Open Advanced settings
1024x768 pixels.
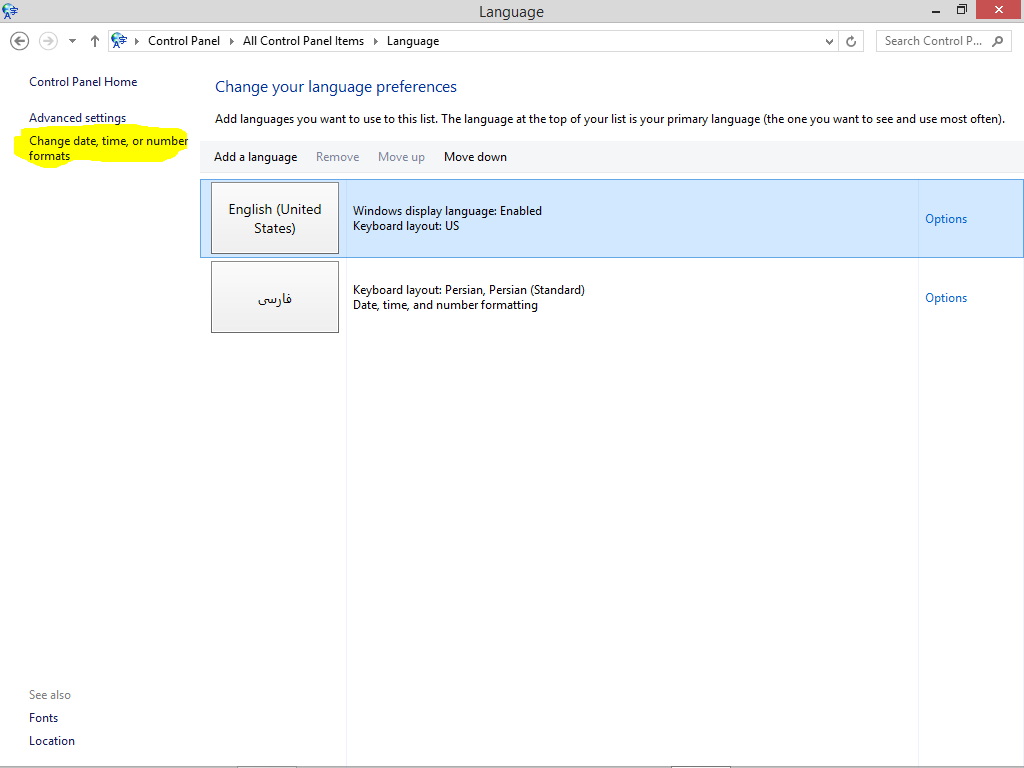78,118
